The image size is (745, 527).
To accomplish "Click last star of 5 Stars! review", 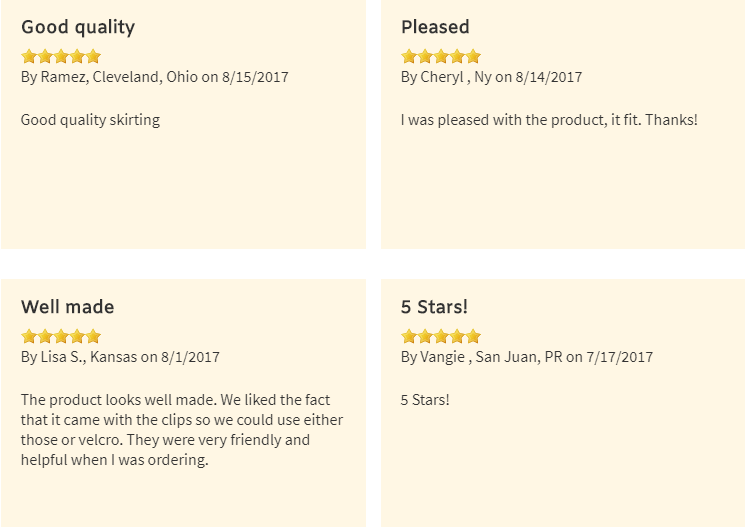I will click(473, 336).
